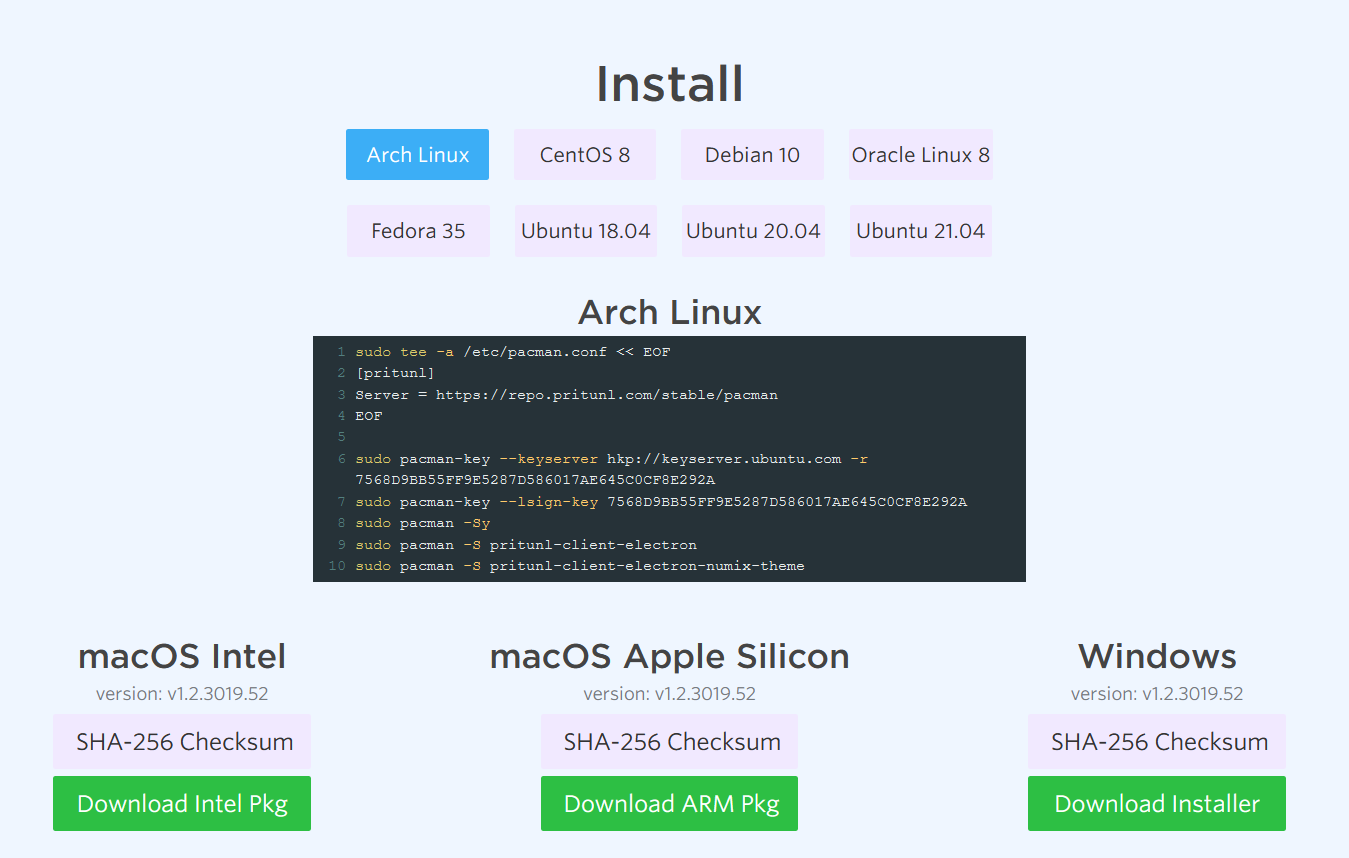
Task: Click version text under Windows
Action: 1157,694
